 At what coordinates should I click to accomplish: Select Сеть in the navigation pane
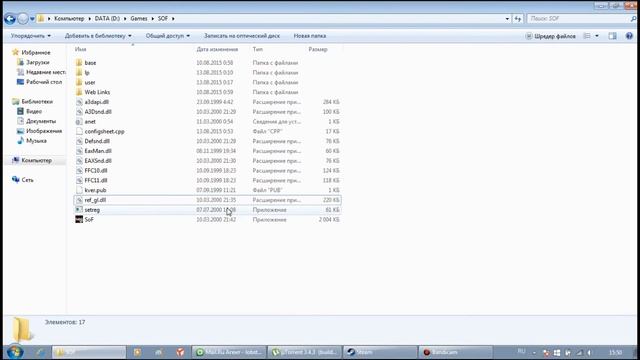27,180
